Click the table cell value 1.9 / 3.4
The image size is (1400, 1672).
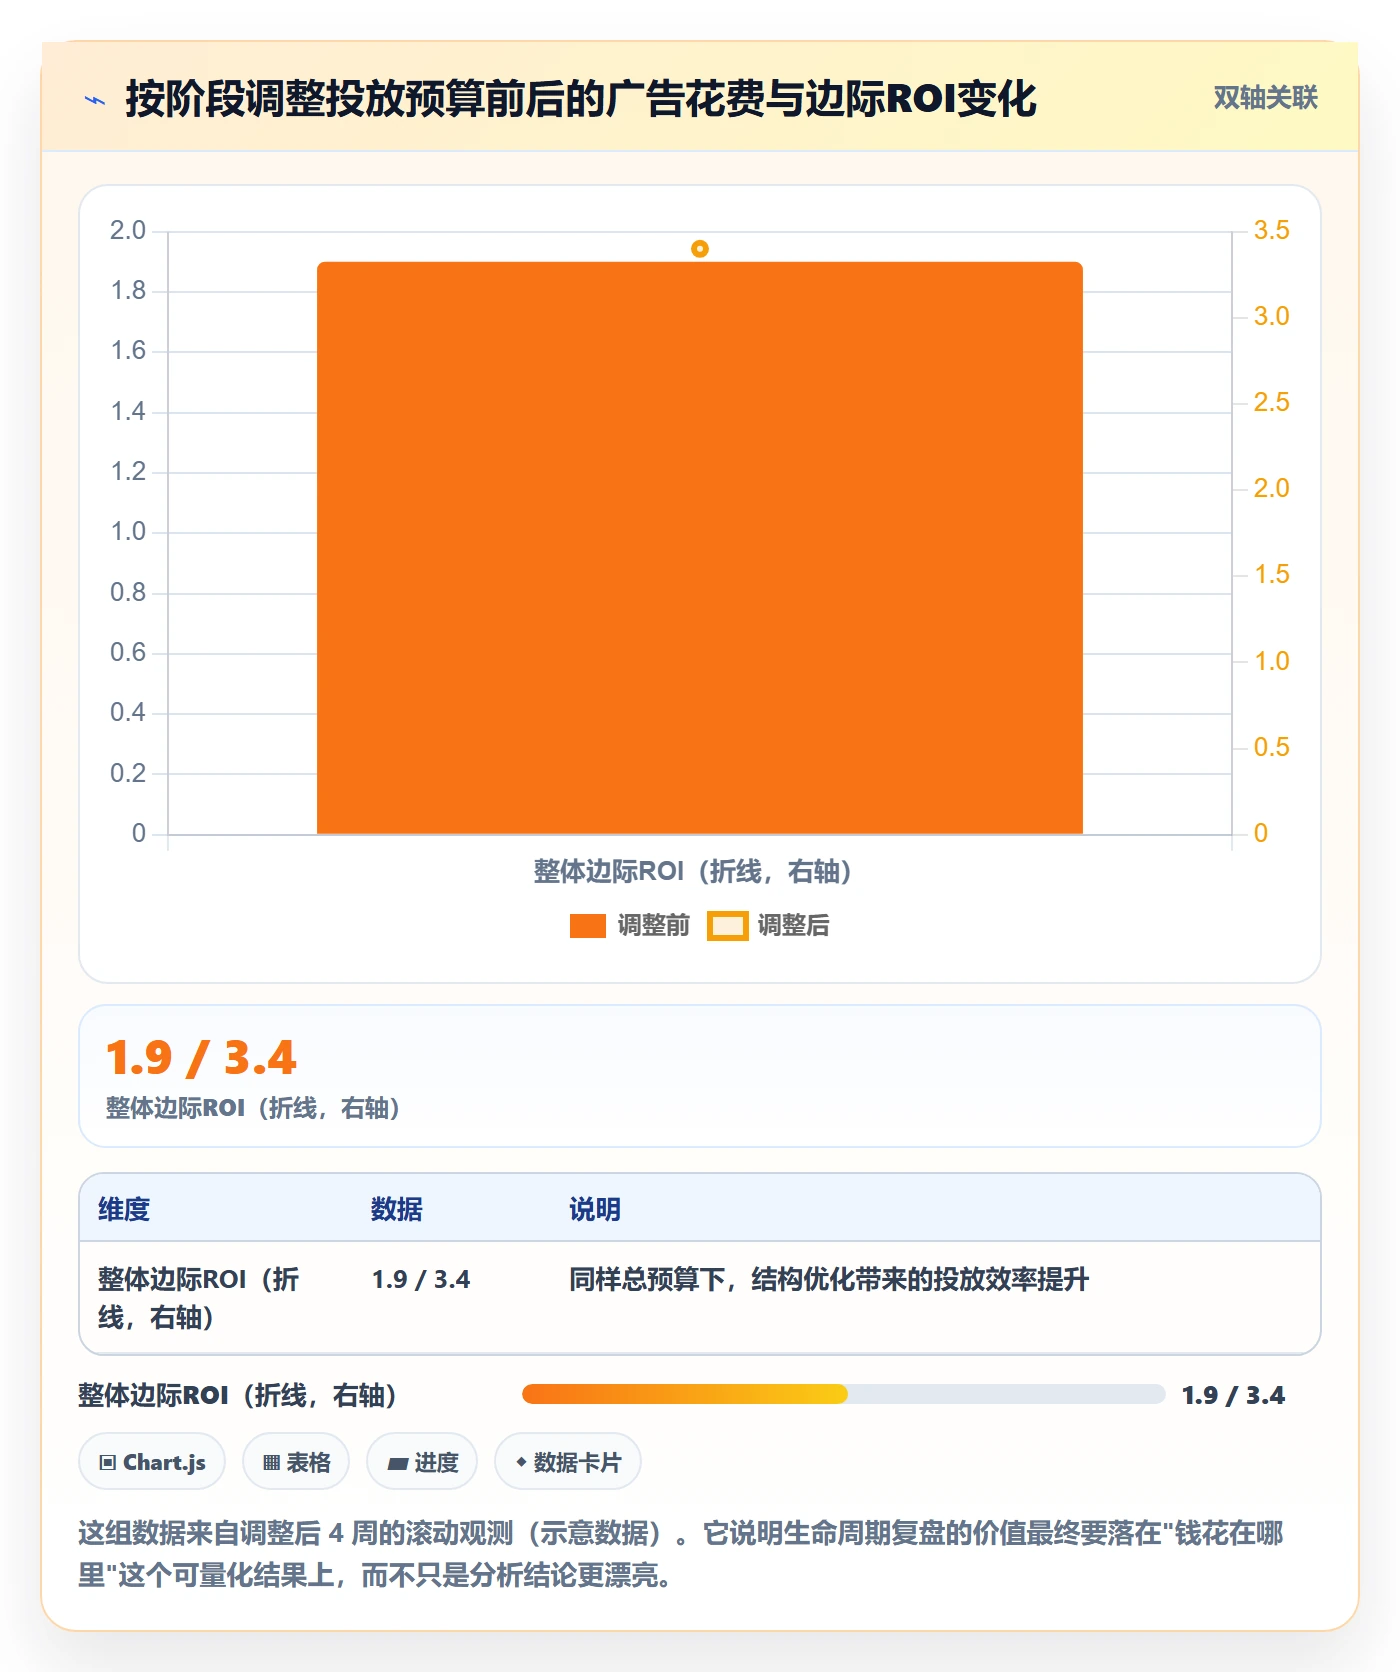[x=421, y=1279]
